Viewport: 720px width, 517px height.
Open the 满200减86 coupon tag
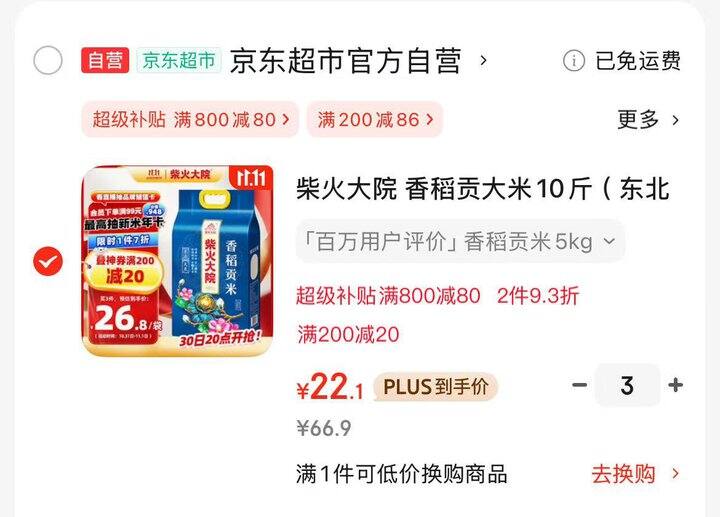[x=375, y=119]
